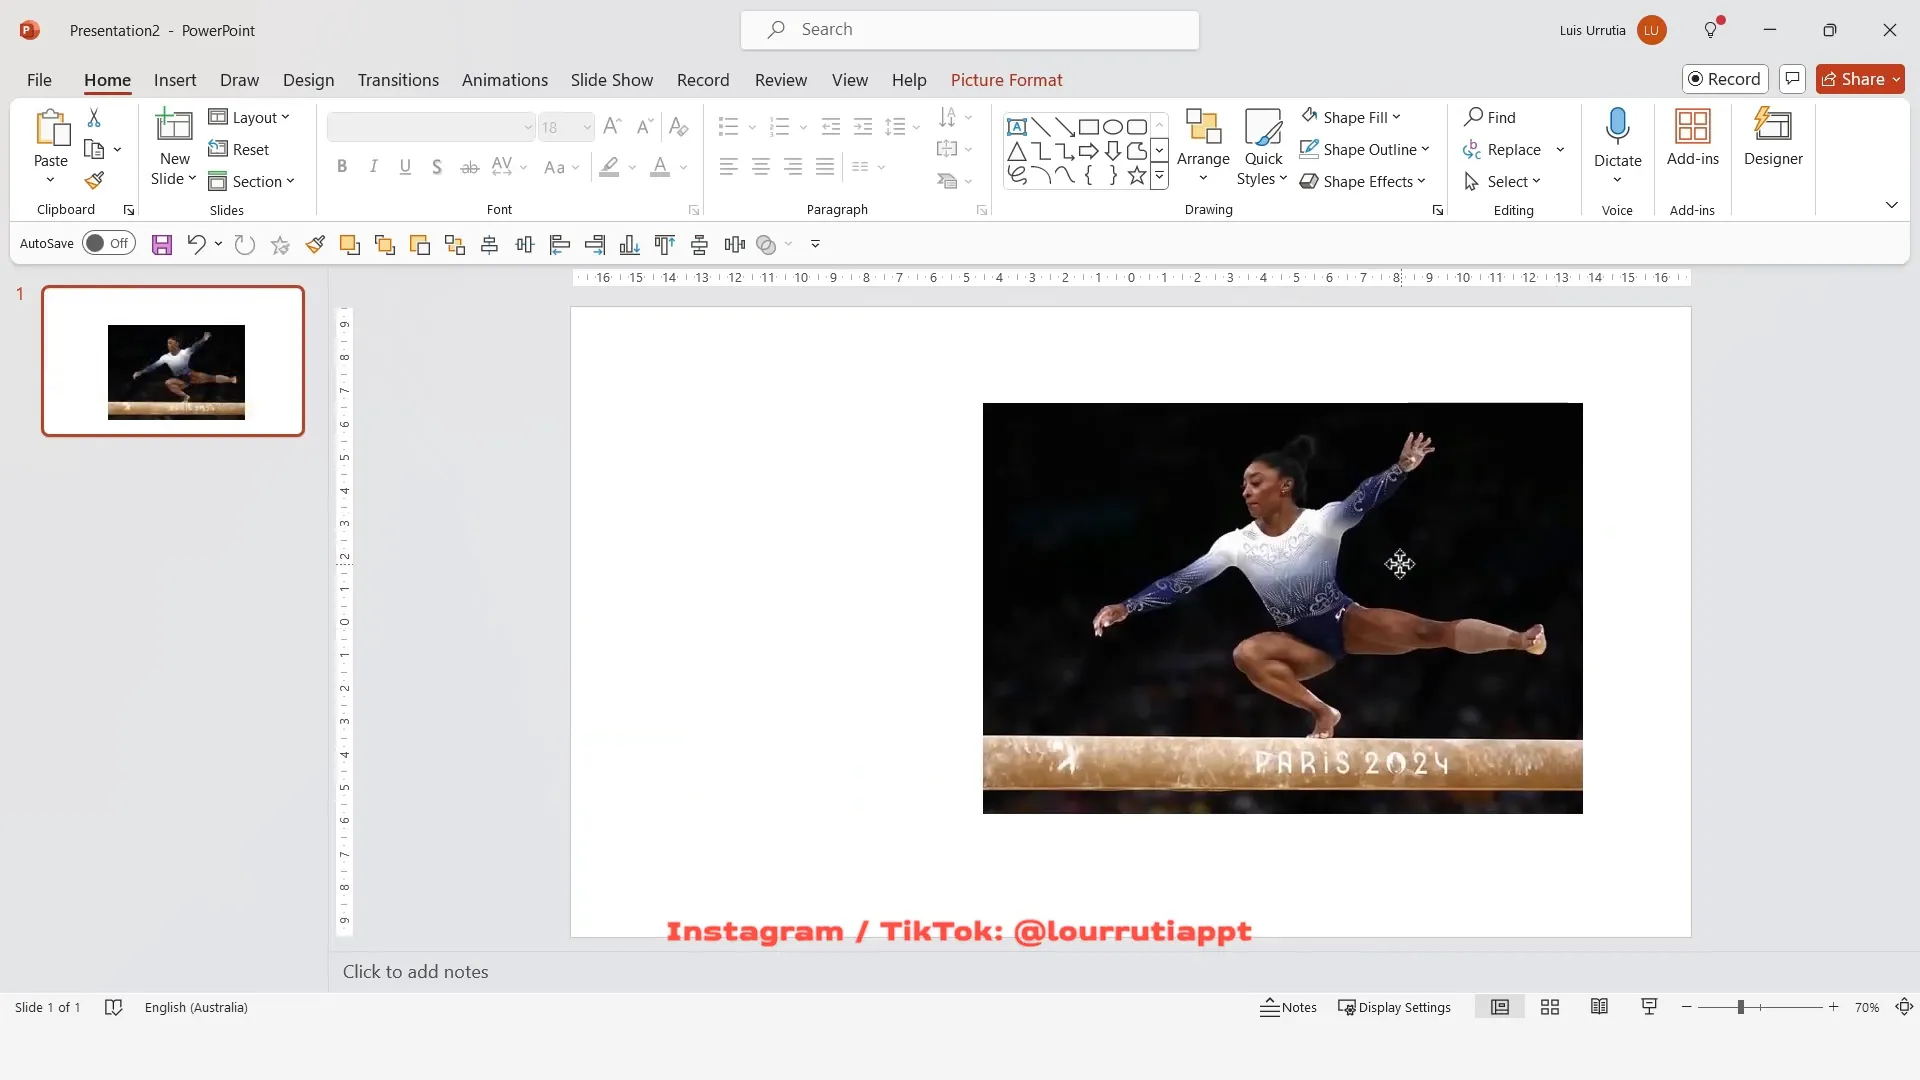This screenshot has height=1080, width=1920.
Task: Click the zoom slider handle
Action: [1740, 1008]
